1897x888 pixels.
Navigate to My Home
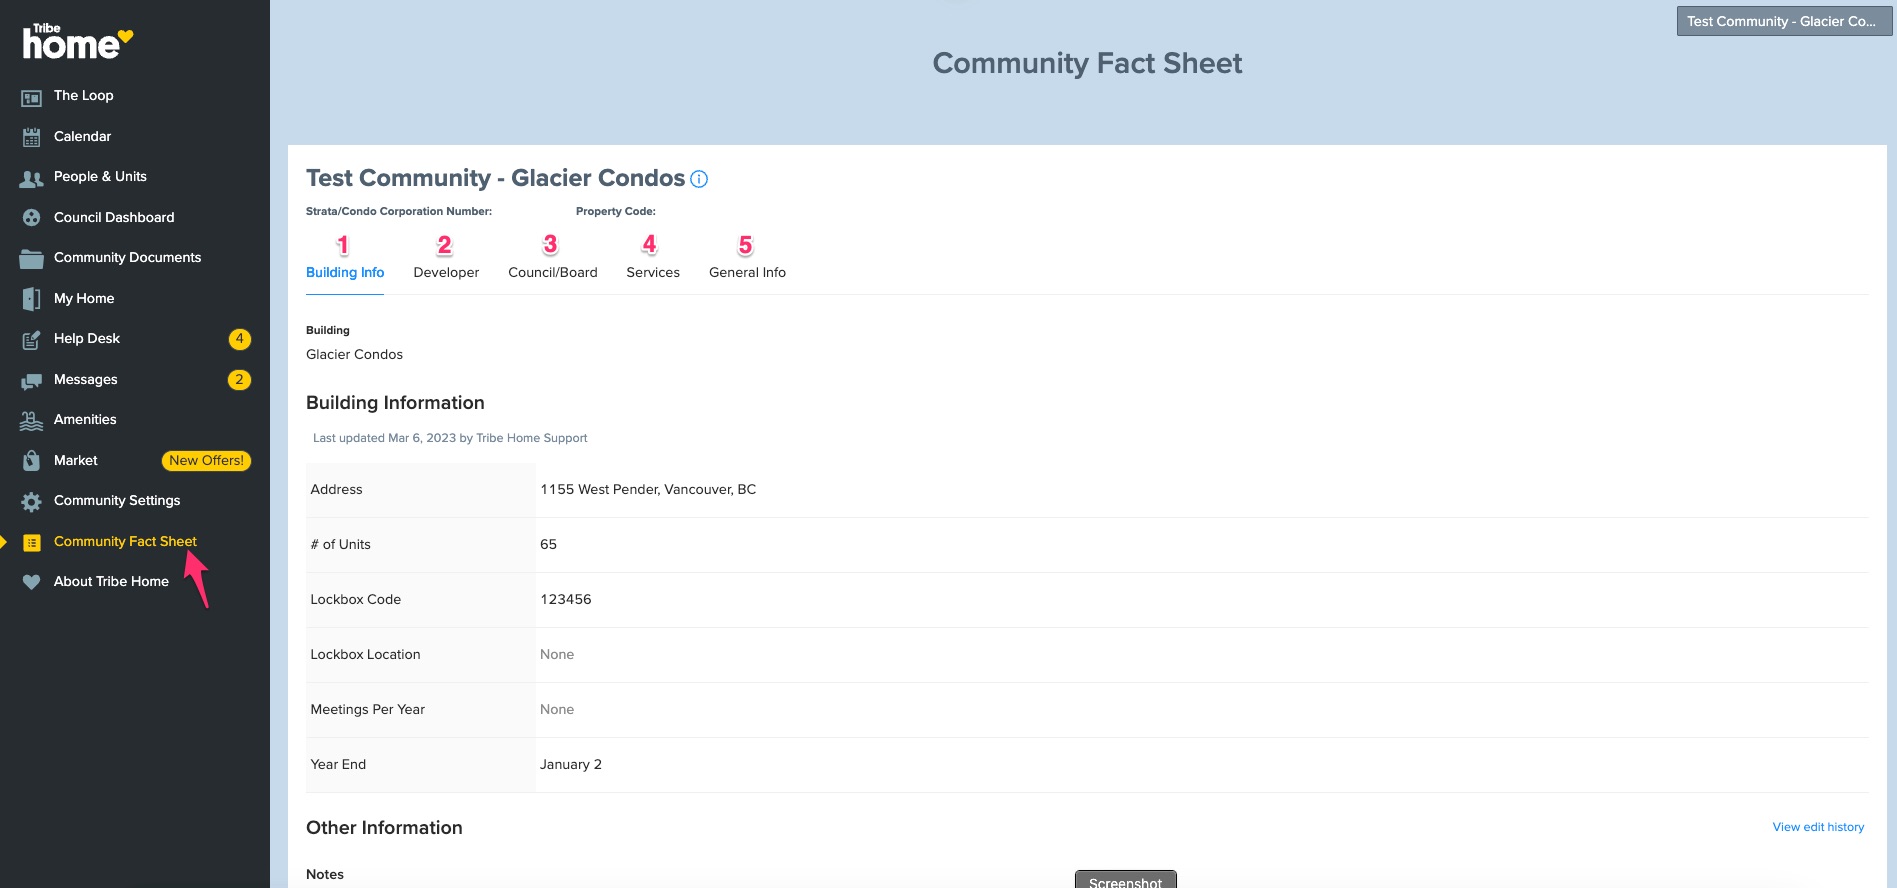point(84,298)
